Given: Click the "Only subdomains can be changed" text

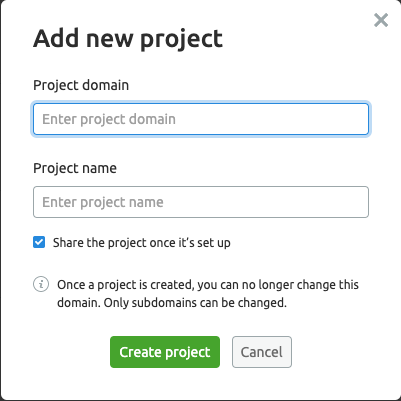Looking at the screenshot, I should (x=195, y=303).
